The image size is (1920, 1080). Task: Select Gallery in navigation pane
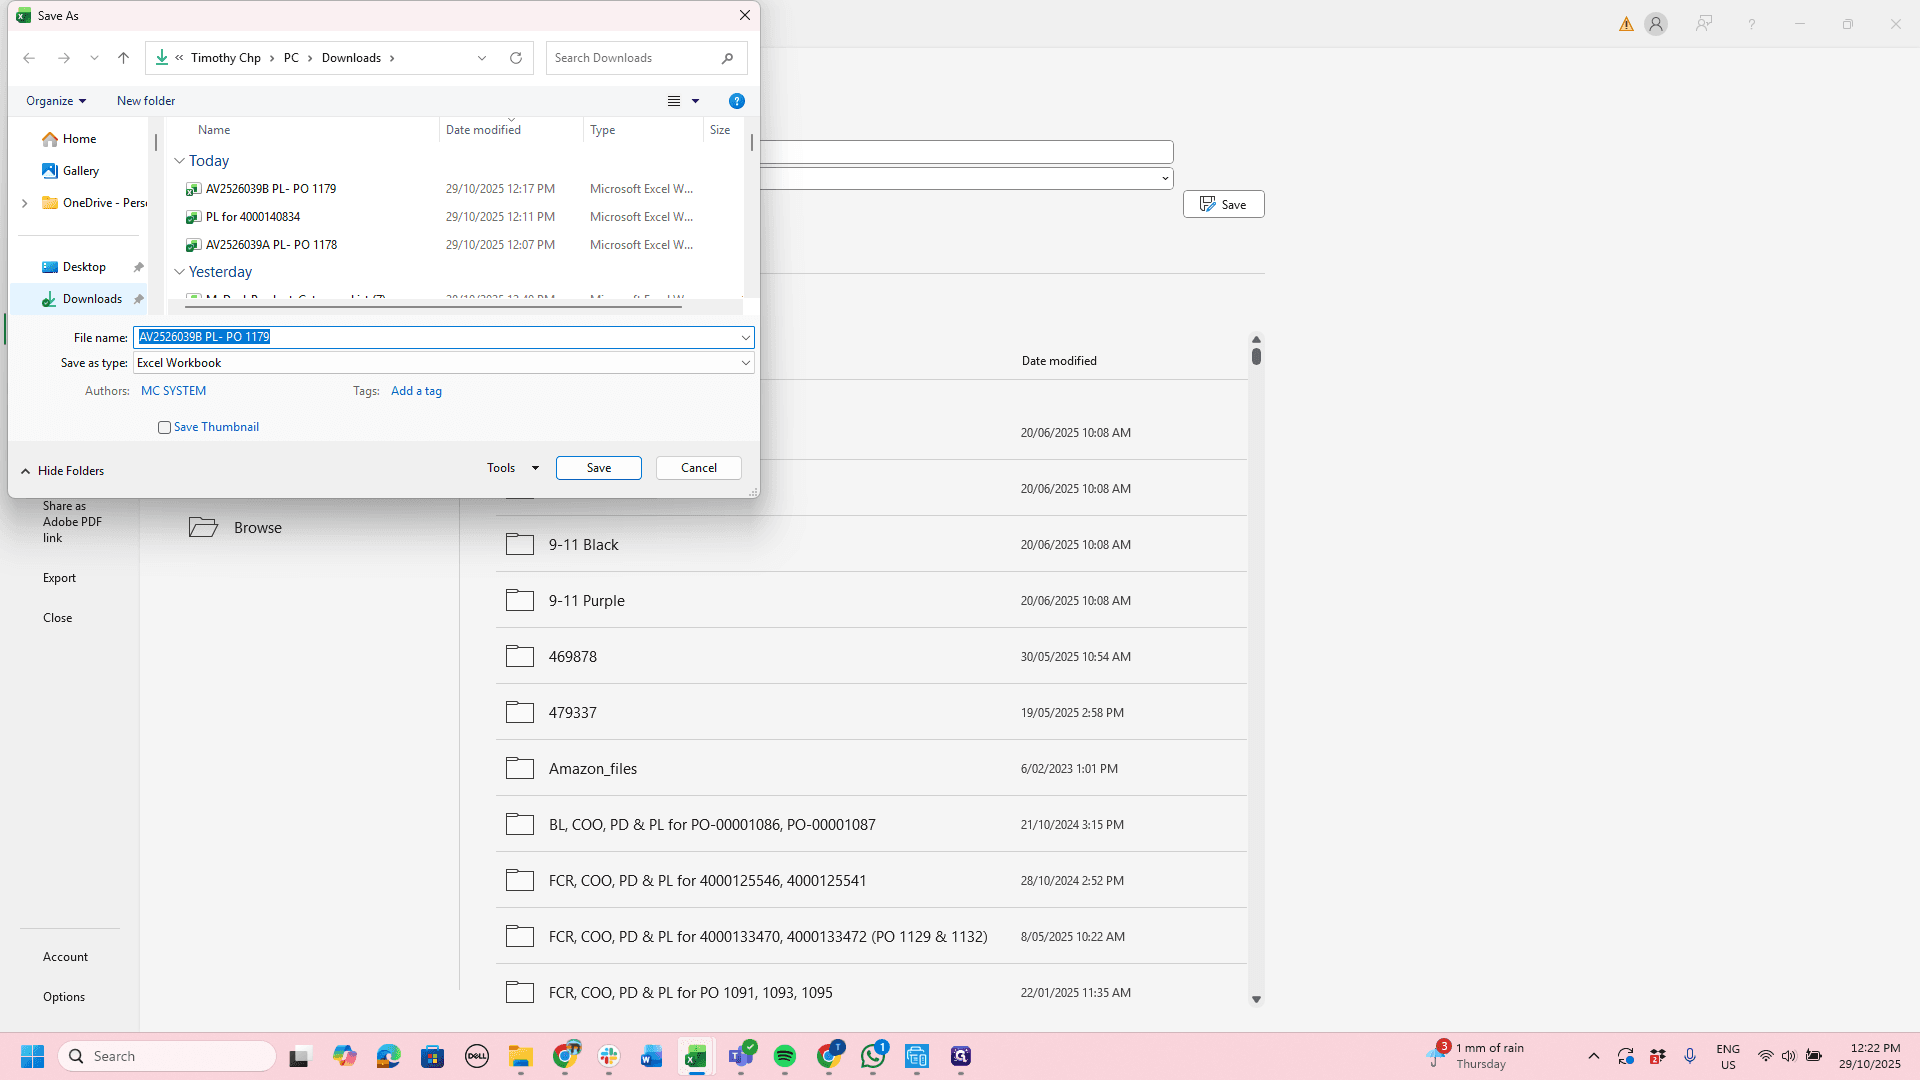81,171
